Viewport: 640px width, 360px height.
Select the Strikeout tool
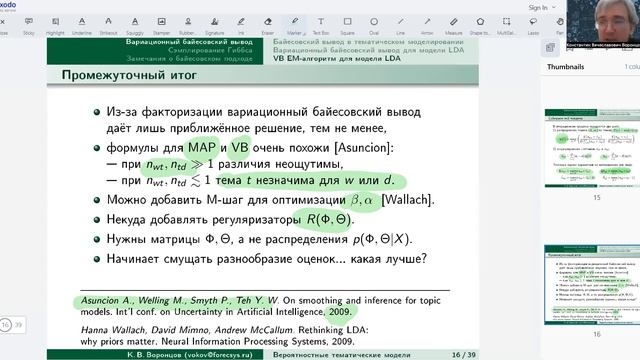pyautogui.click(x=108, y=25)
